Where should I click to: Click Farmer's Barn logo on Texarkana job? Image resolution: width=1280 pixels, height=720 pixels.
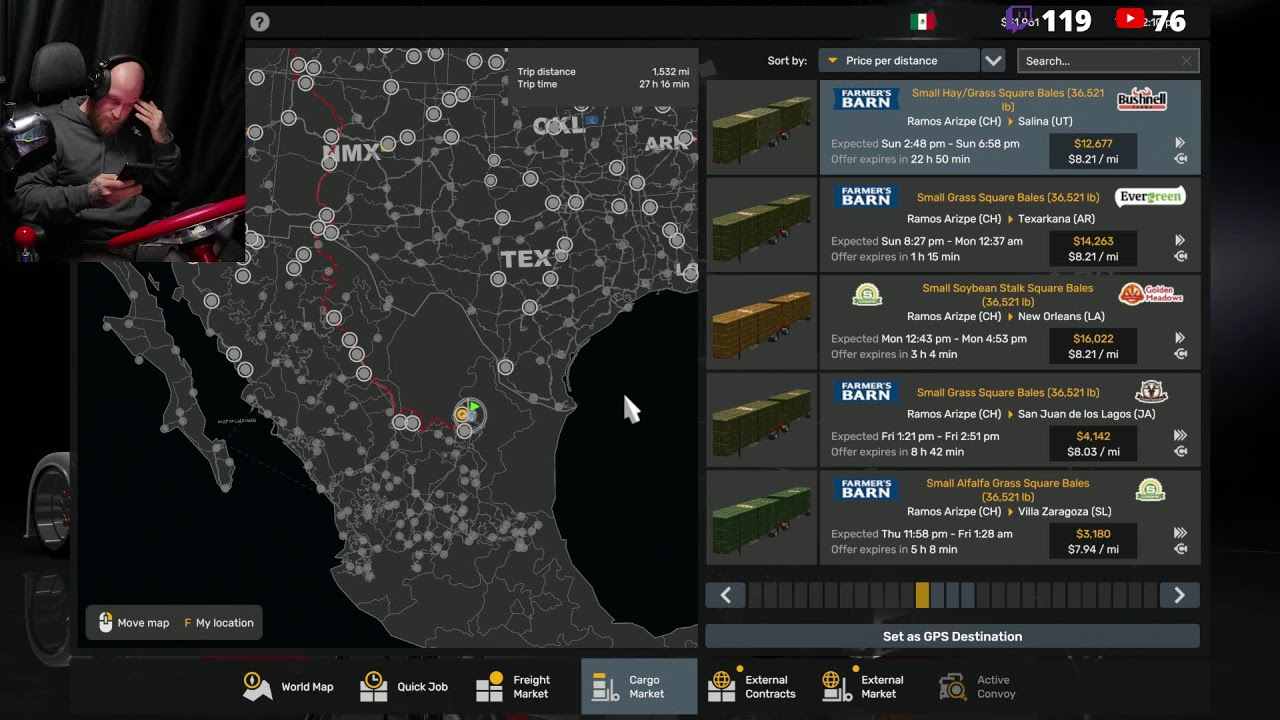866,197
